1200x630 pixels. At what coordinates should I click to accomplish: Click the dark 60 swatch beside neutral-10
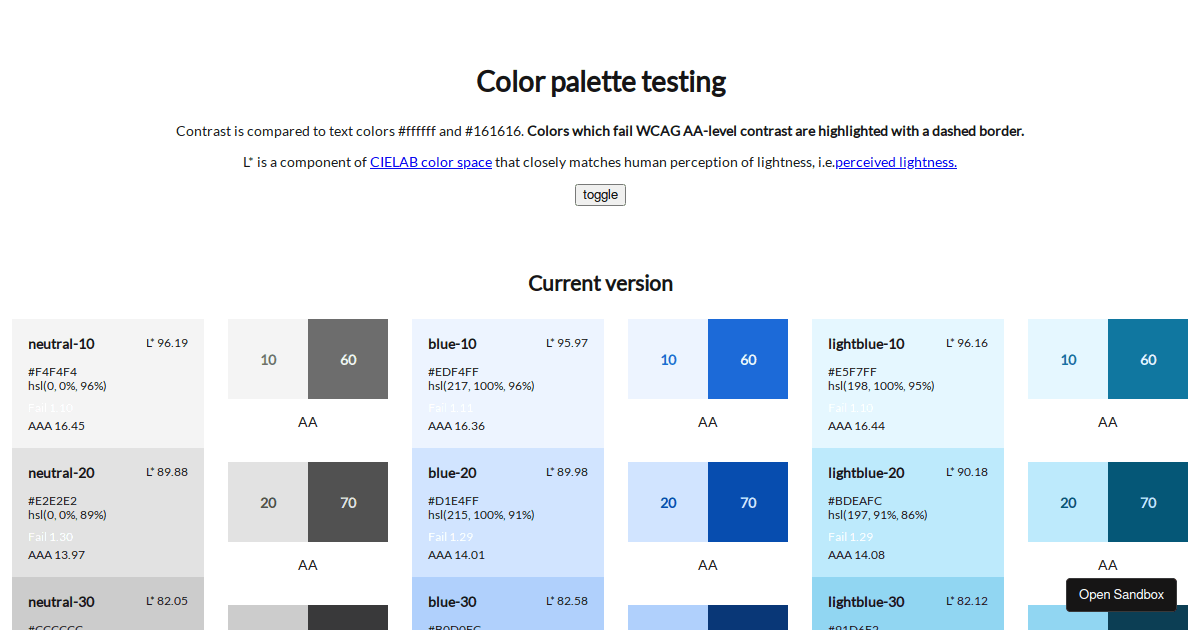(x=347, y=358)
